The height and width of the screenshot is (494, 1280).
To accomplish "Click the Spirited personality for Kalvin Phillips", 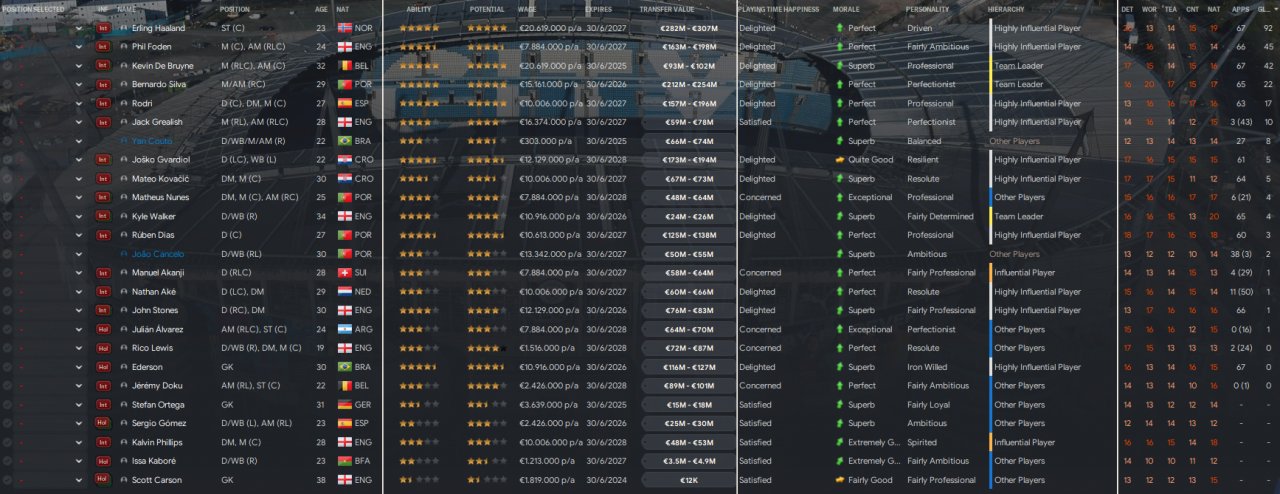I will click(x=922, y=442).
